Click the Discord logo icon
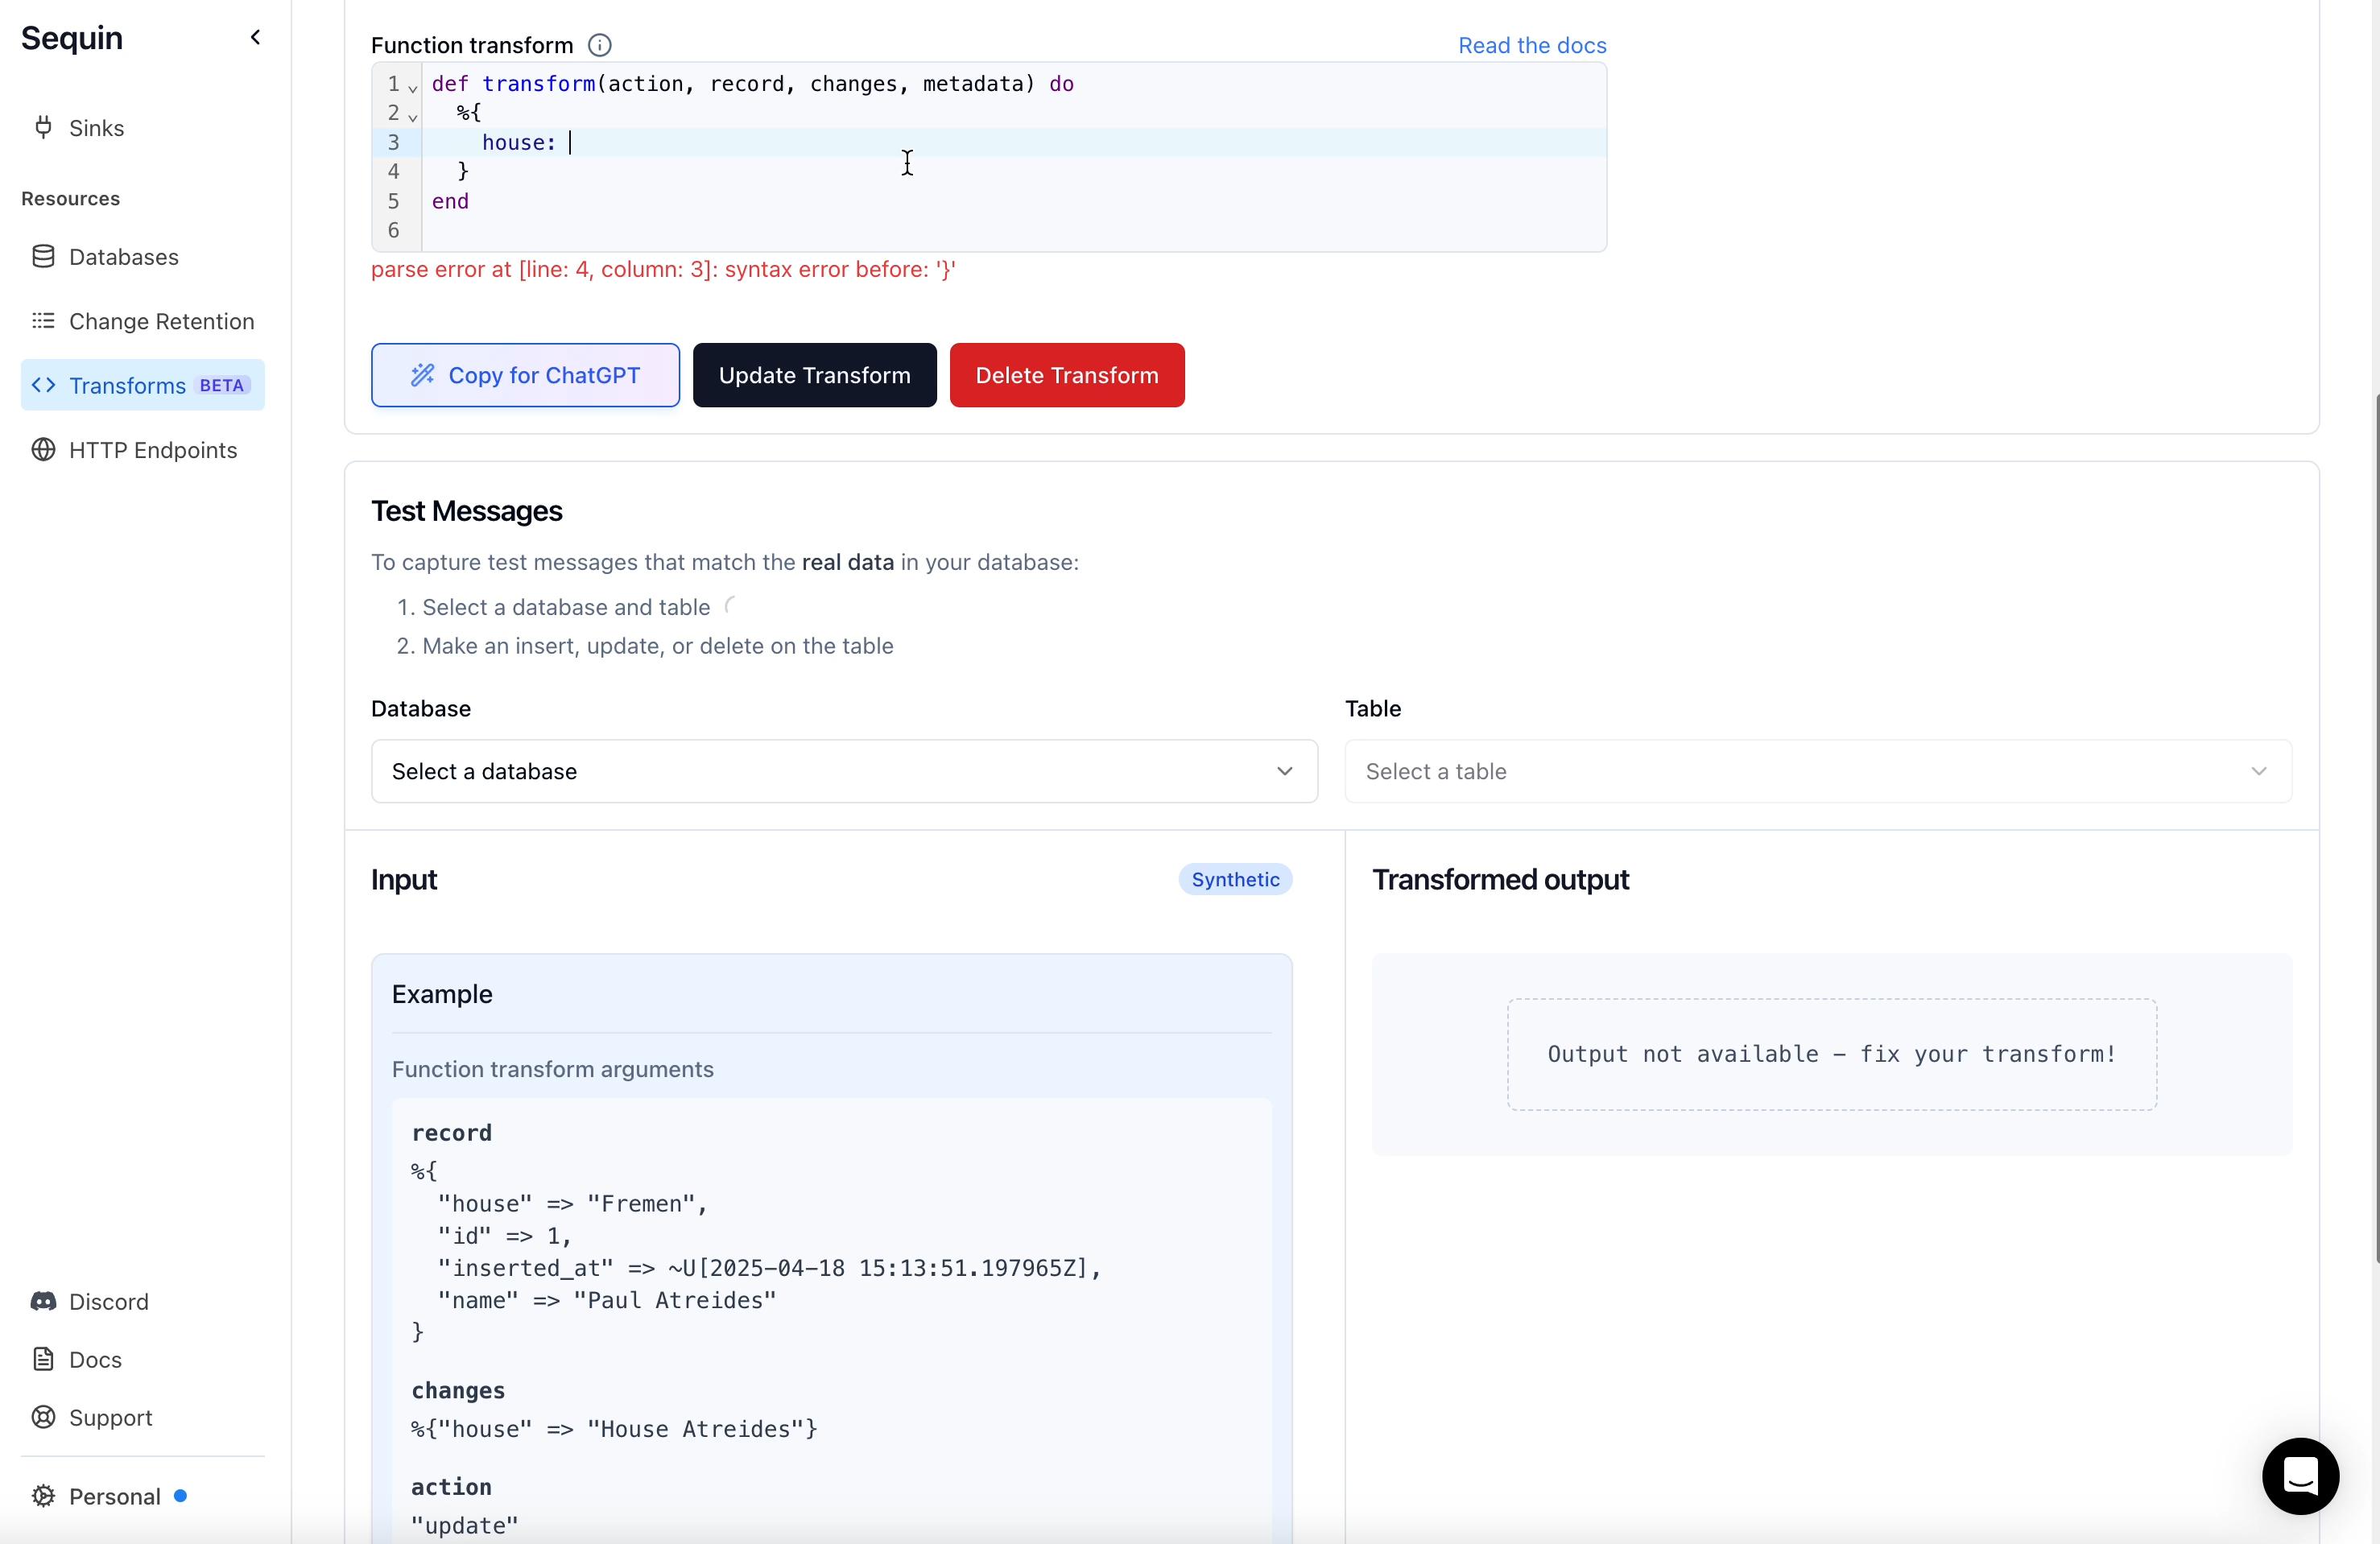The width and height of the screenshot is (2380, 1544). (43, 1301)
